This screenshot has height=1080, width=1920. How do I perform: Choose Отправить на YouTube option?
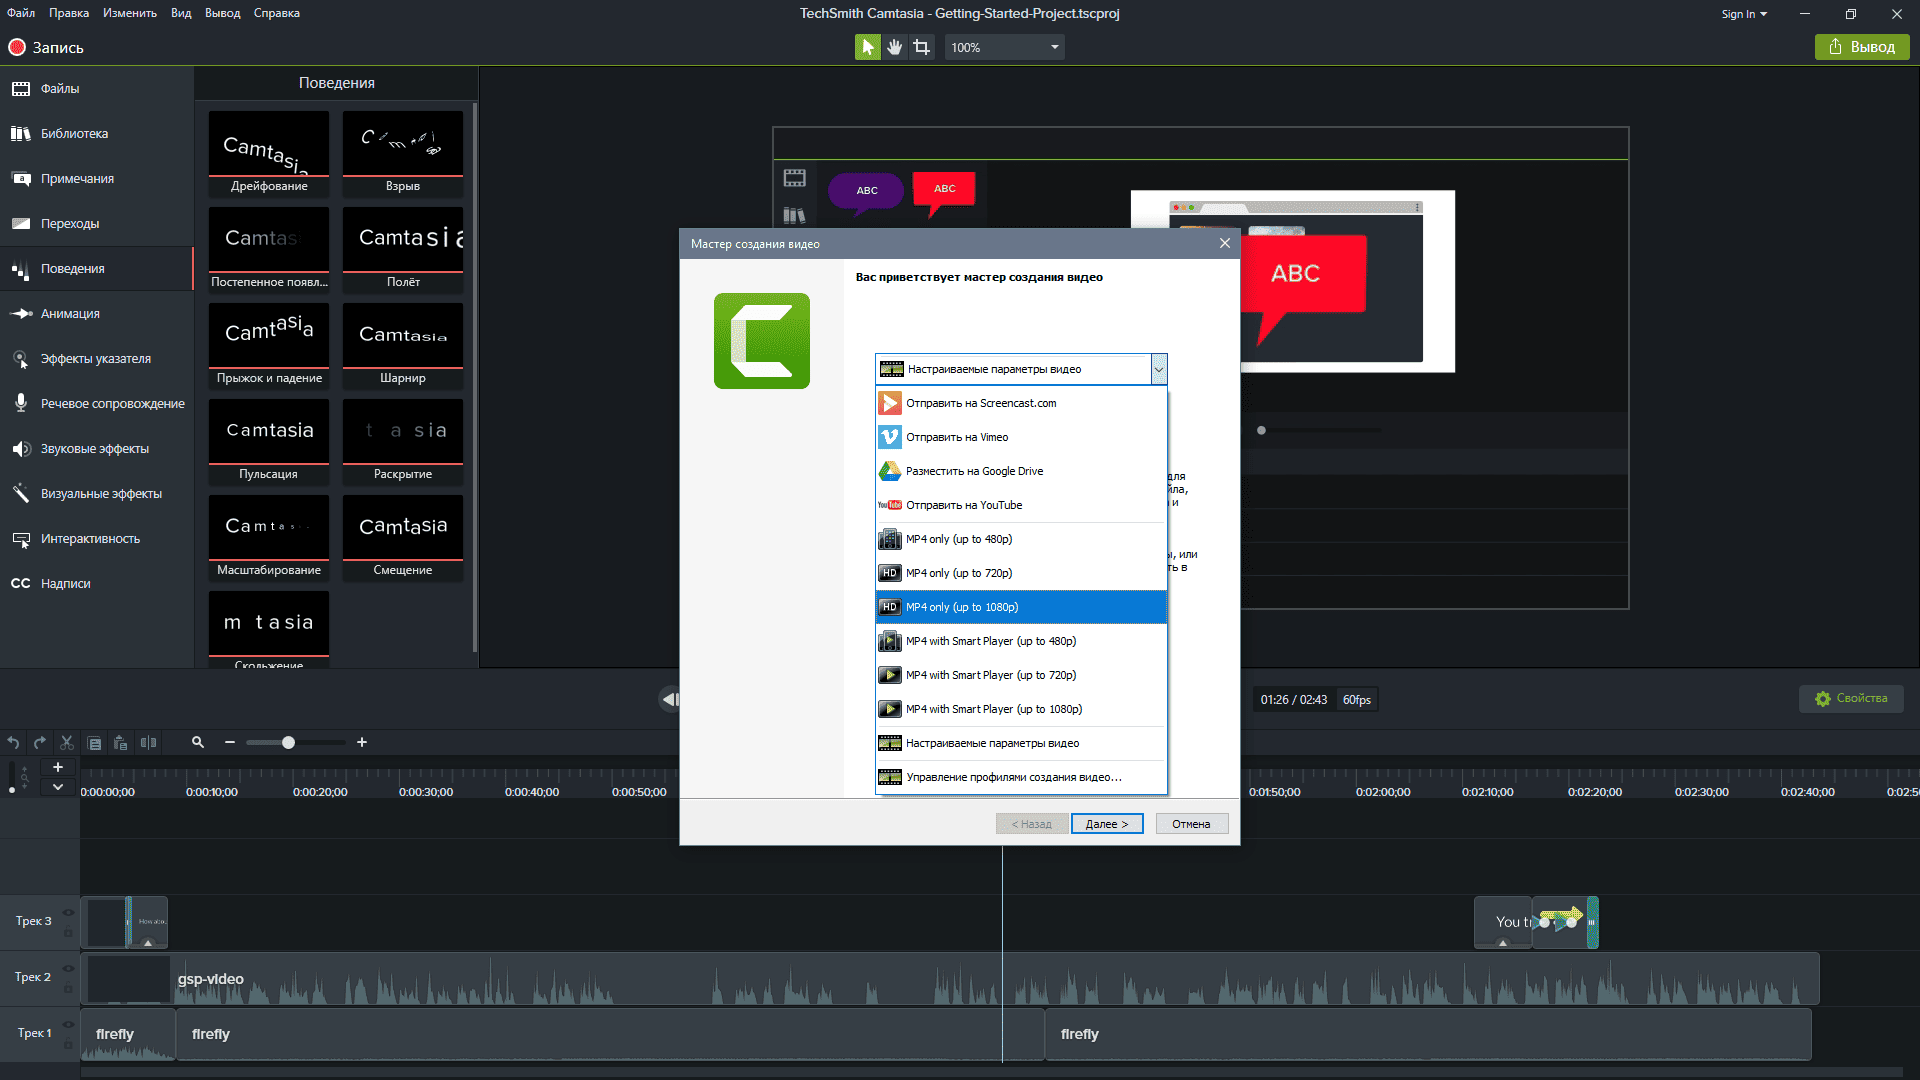click(x=1021, y=505)
